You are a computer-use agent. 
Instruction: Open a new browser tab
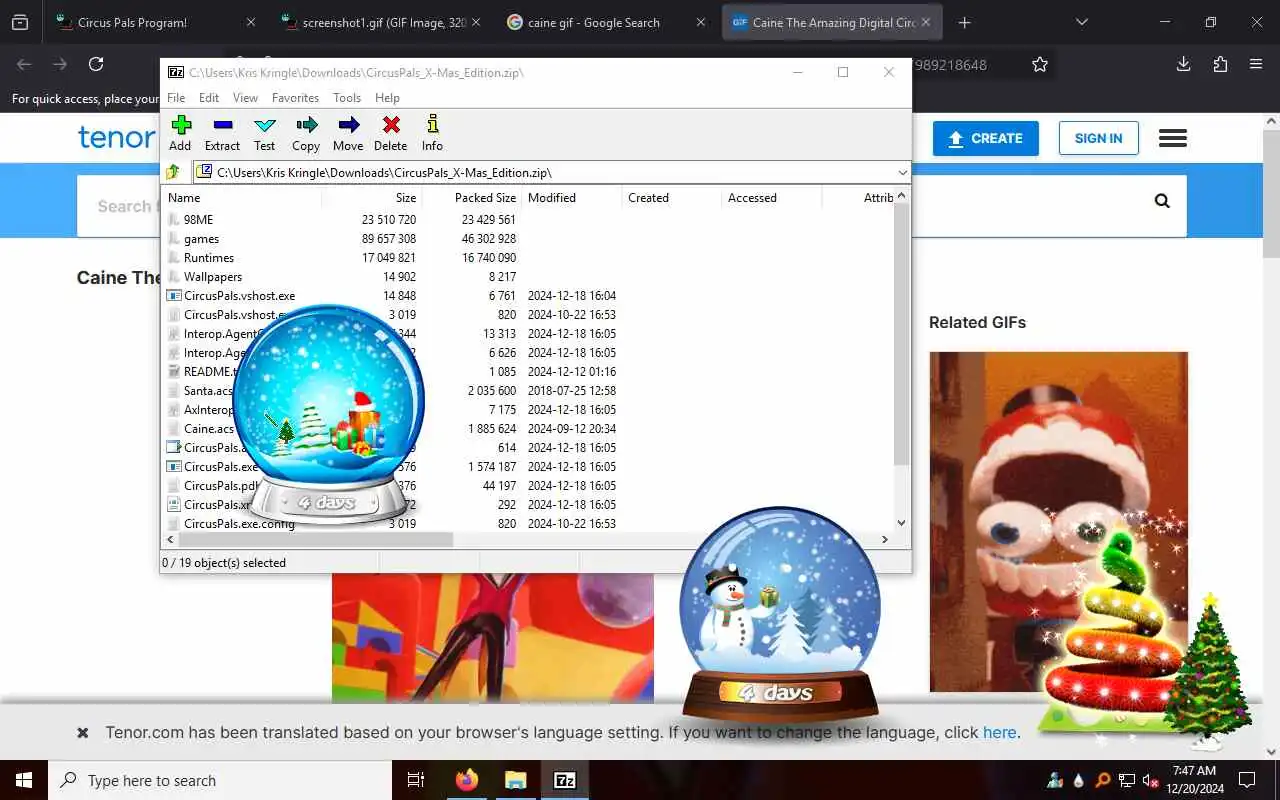point(964,22)
